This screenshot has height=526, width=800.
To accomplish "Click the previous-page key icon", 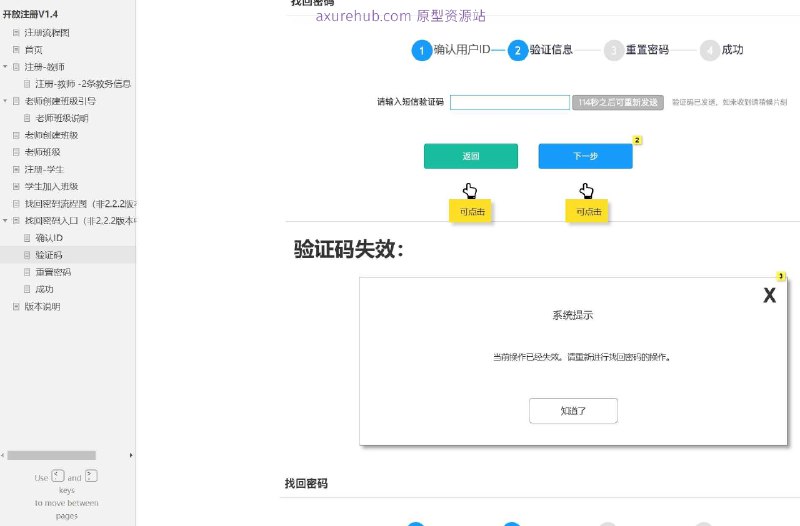I will 58,476.
